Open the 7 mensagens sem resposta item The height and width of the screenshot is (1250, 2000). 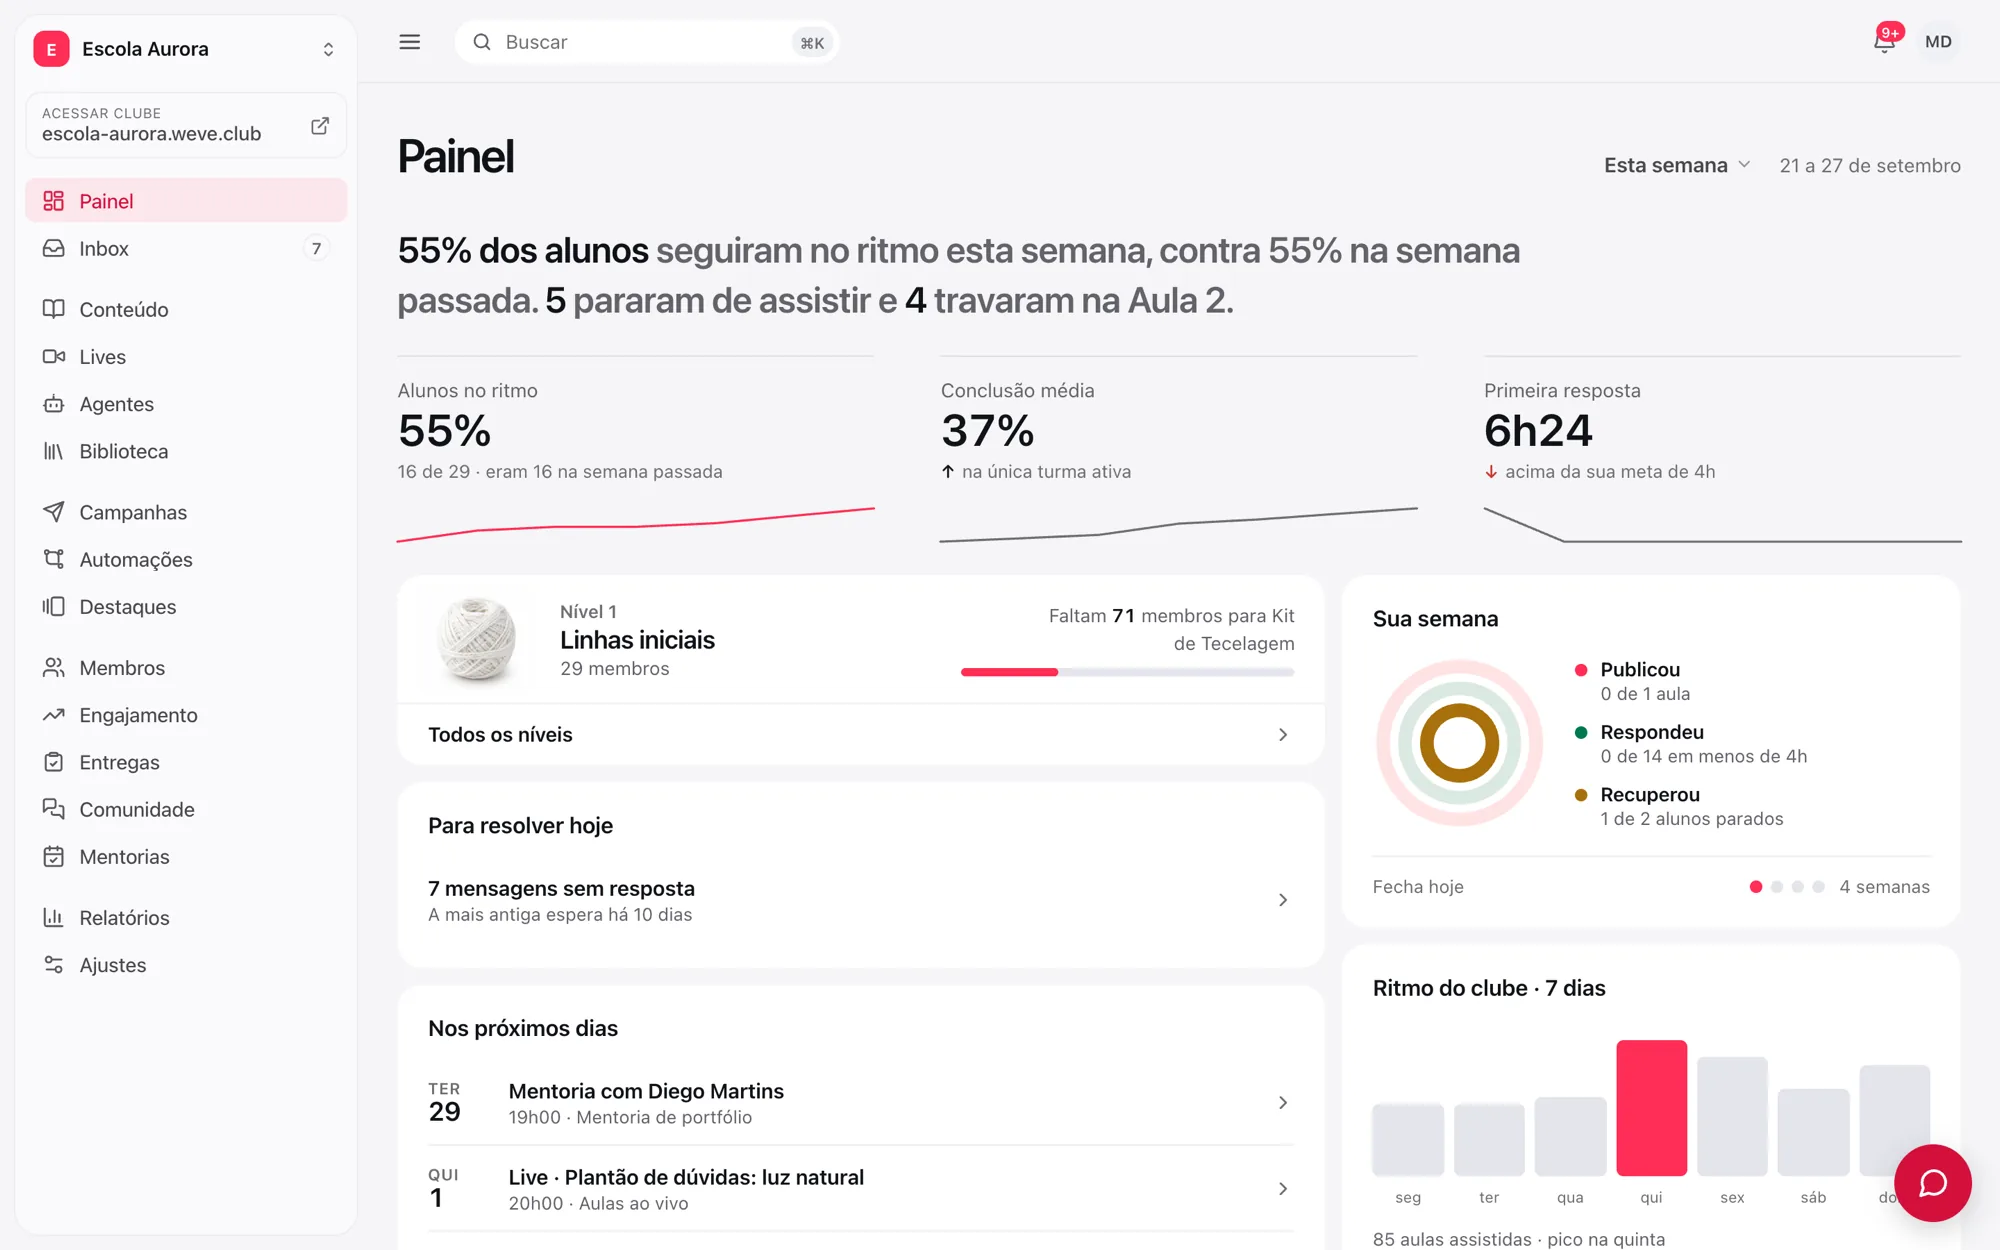(861, 900)
